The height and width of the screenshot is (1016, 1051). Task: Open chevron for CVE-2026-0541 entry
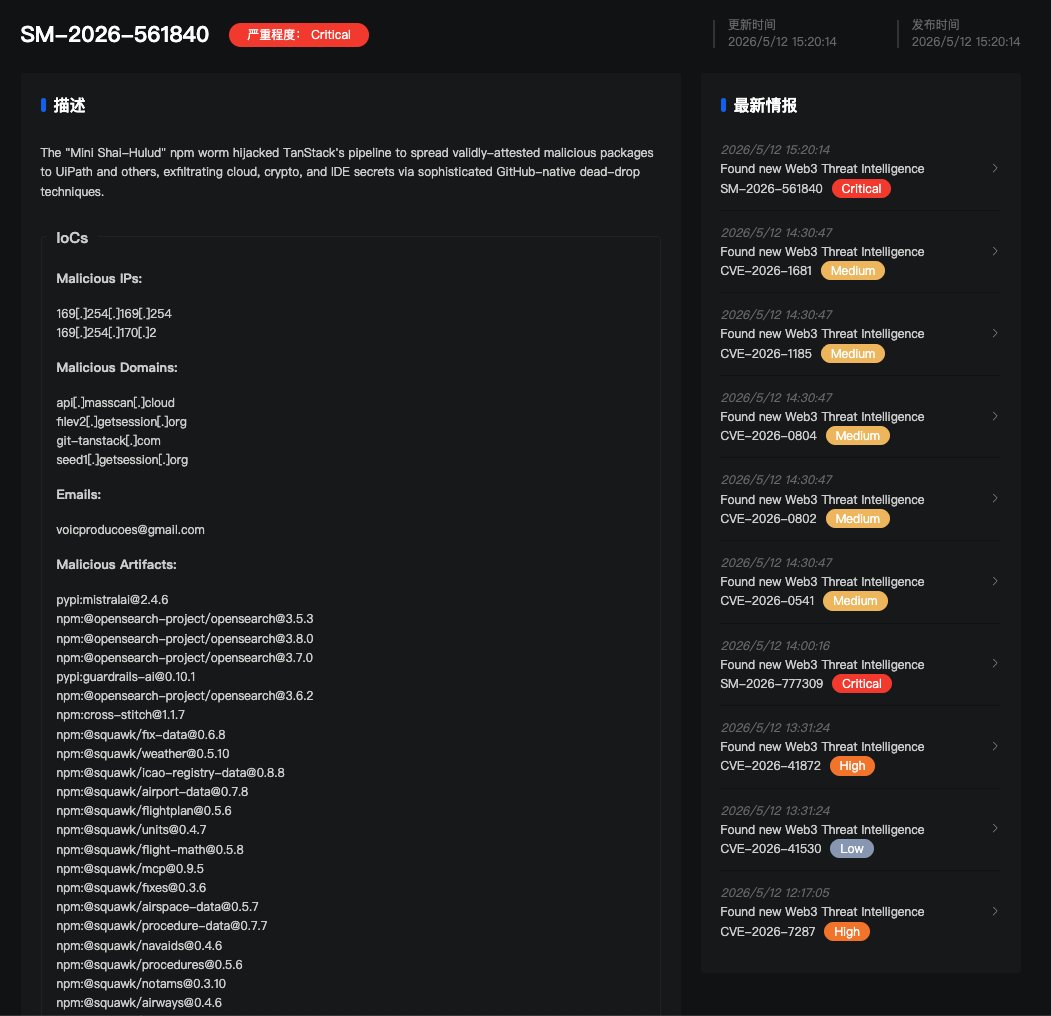[x=995, y=581]
